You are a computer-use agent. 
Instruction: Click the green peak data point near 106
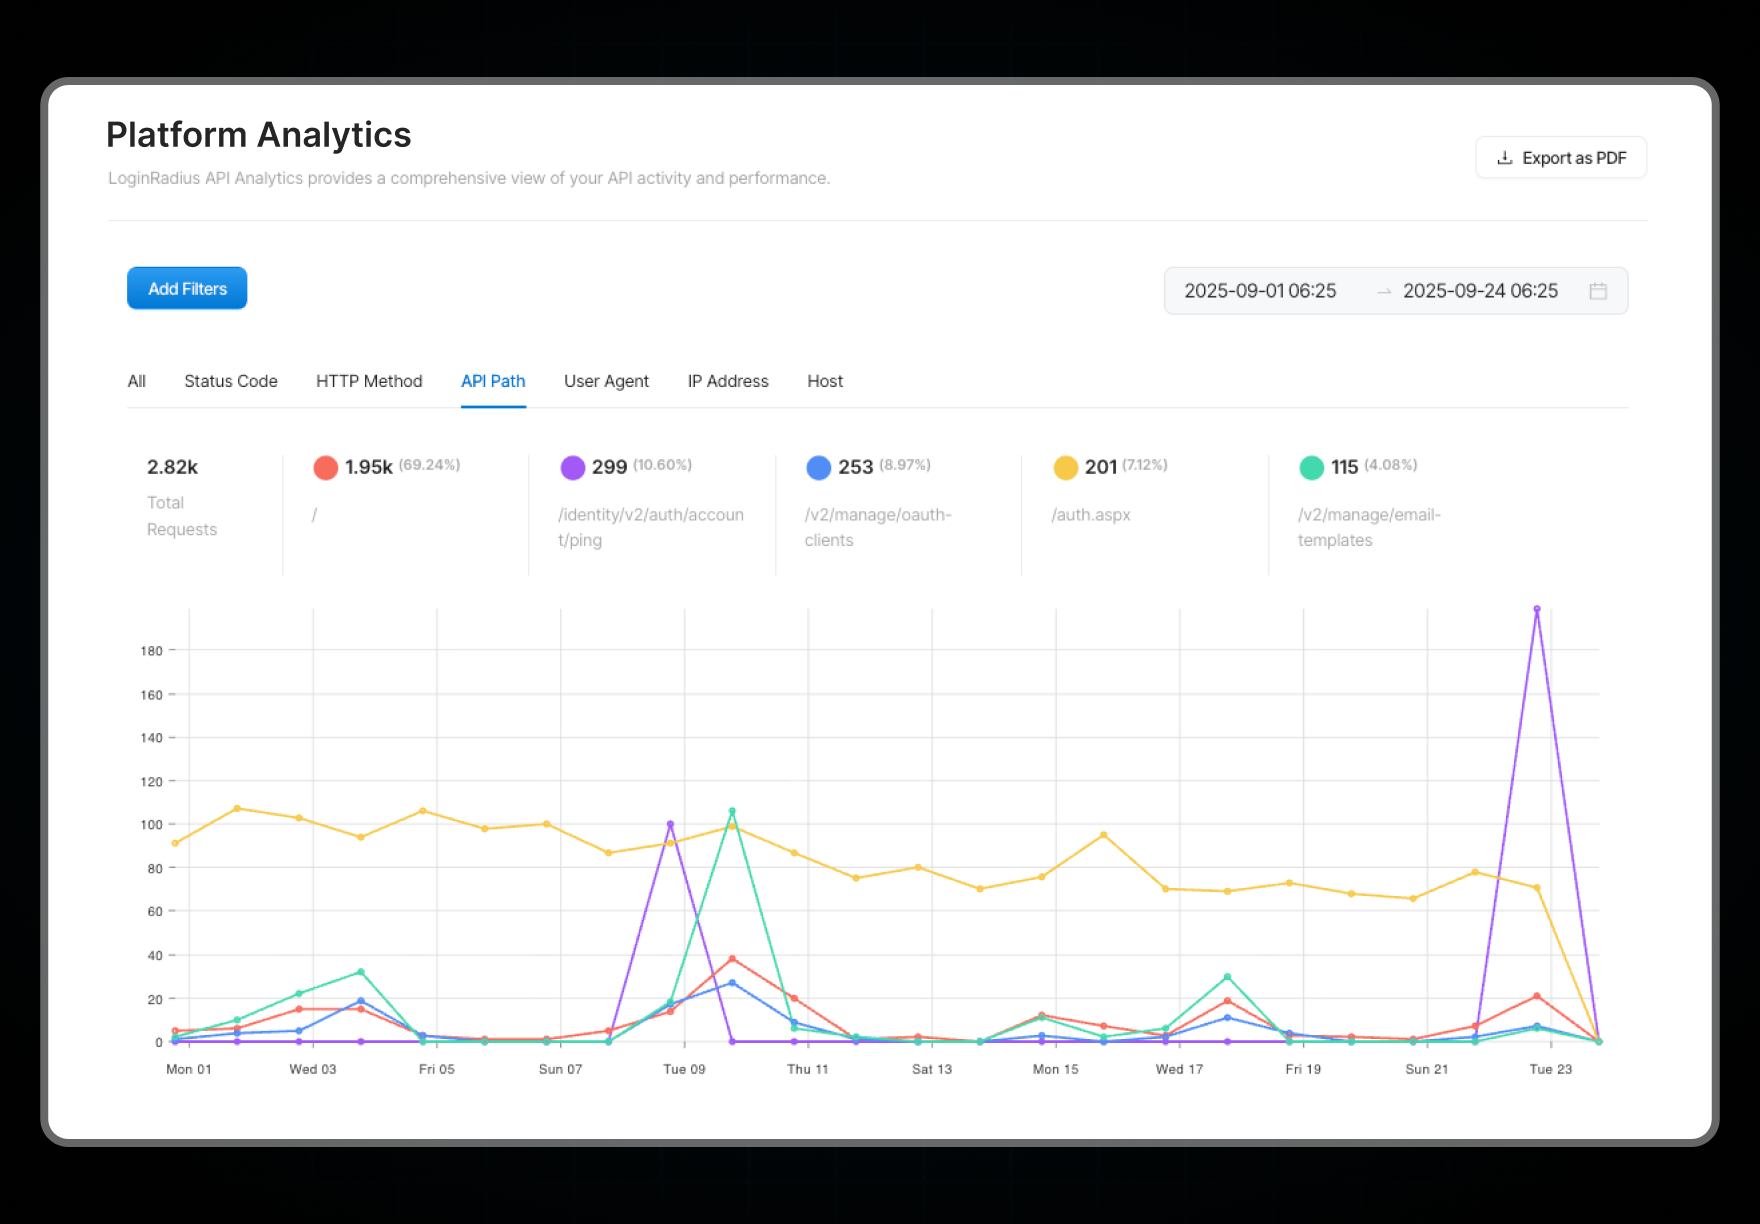click(x=732, y=811)
